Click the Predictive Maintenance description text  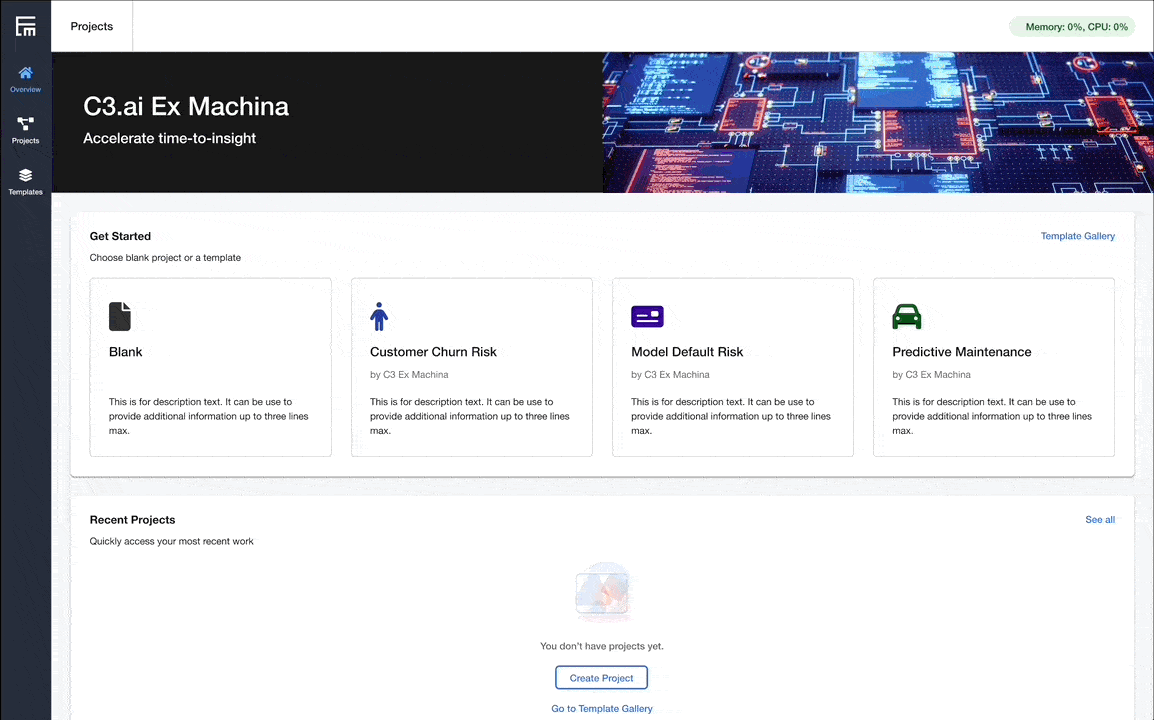pos(992,417)
